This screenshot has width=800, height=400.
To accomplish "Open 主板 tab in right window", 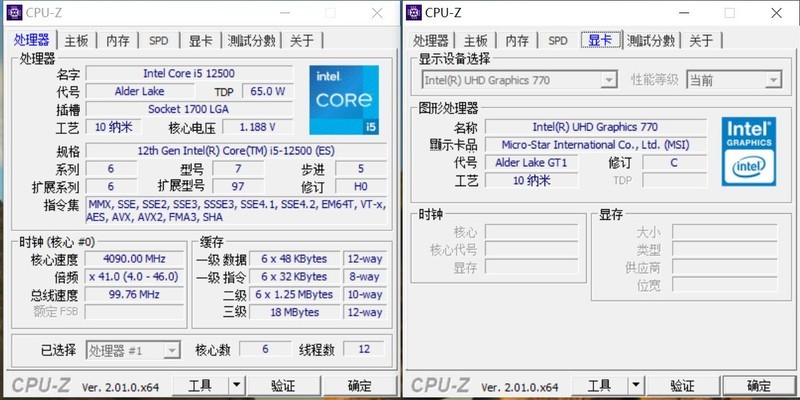I will 476,41.
